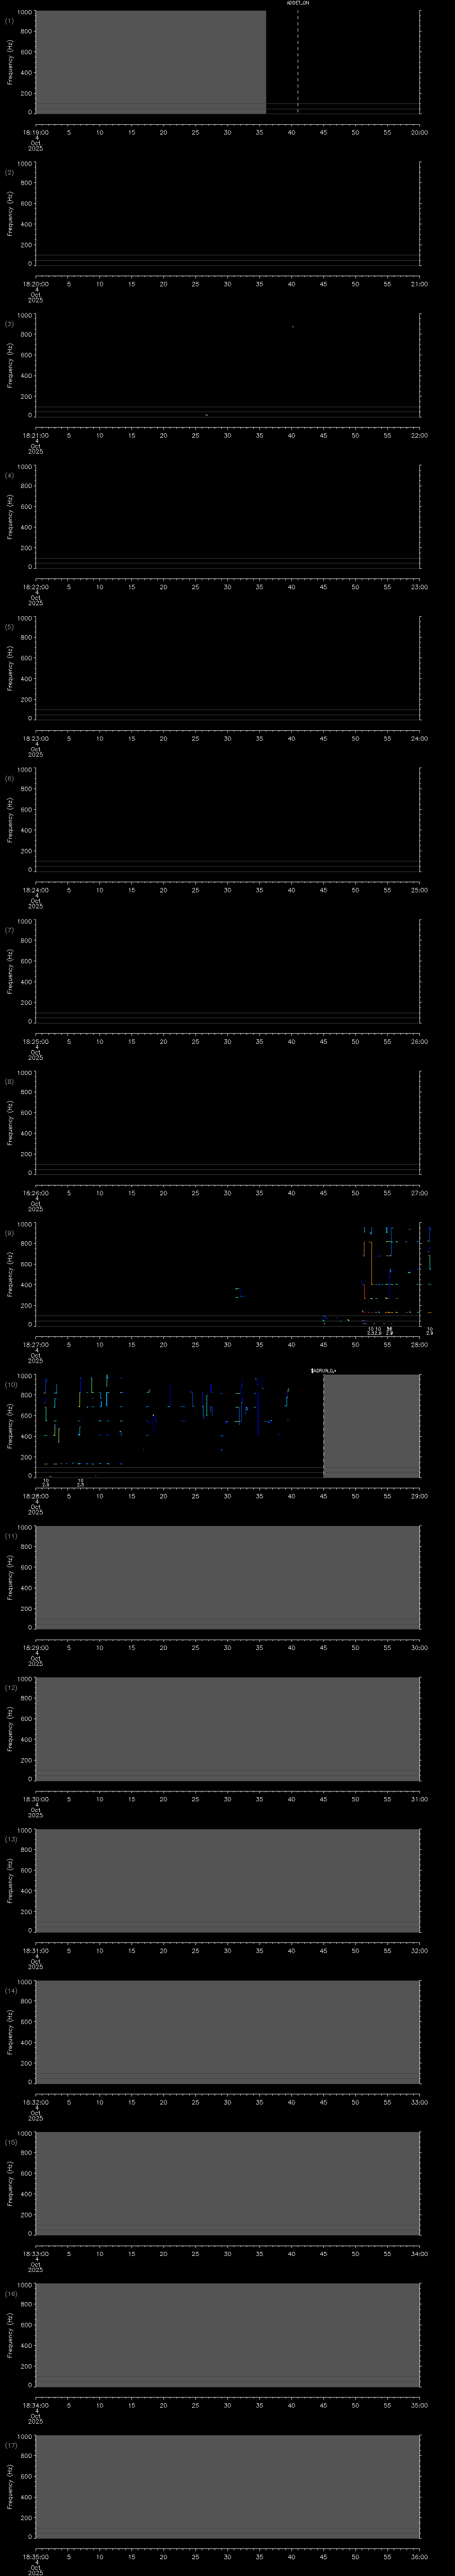Viewport: 455px width, 2576px height.
Task: Click the panel number (9) label
Action: coord(9,1233)
